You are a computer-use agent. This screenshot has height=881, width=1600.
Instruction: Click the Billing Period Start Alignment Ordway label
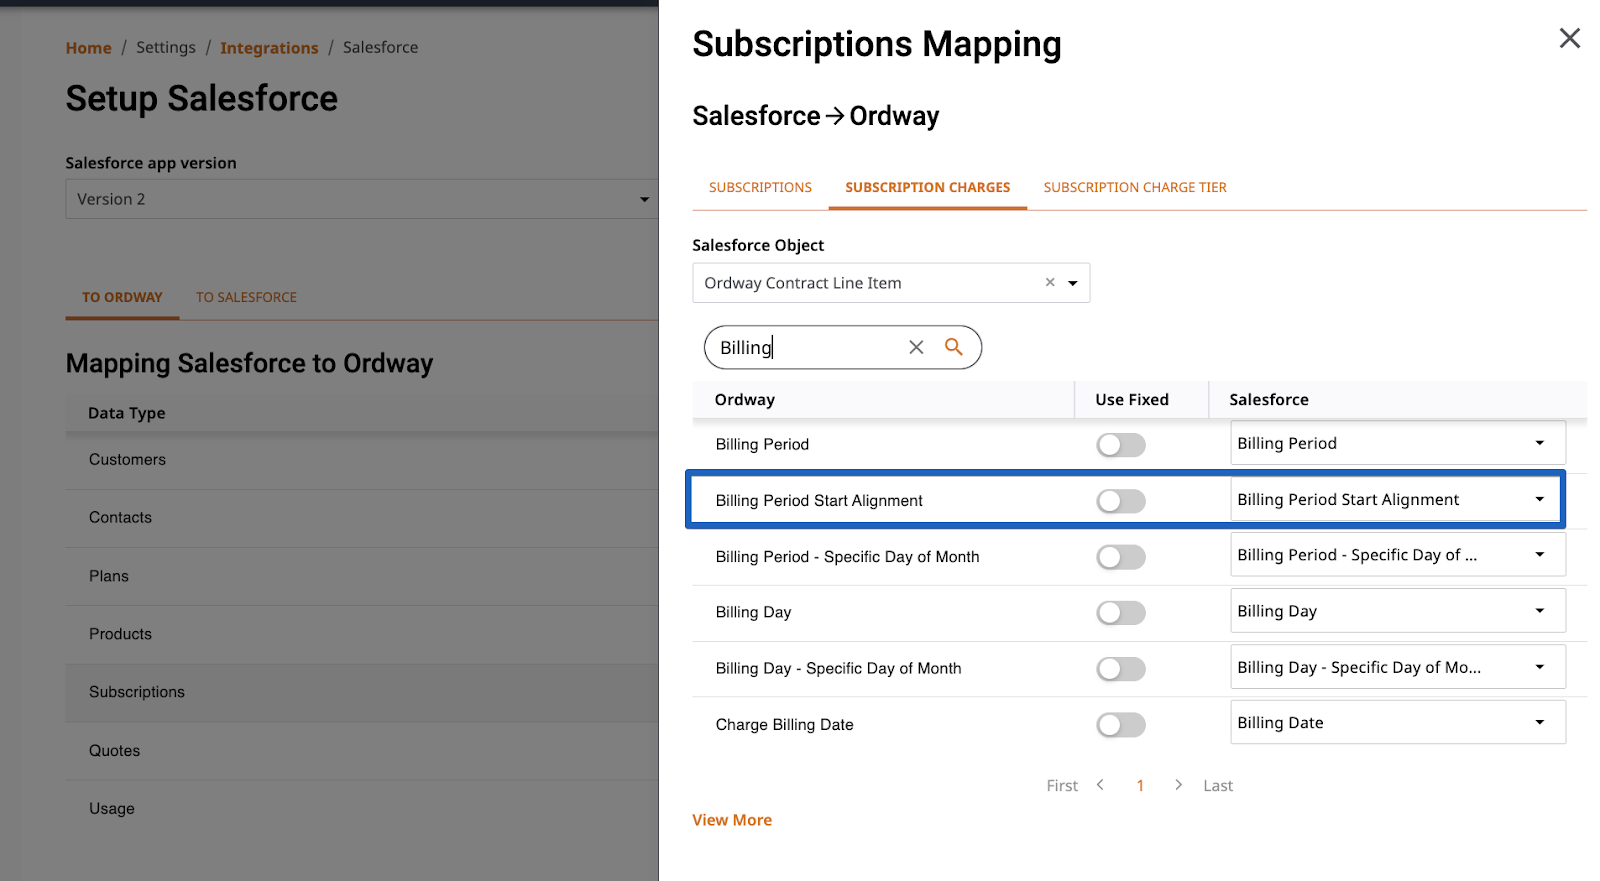[x=819, y=500]
